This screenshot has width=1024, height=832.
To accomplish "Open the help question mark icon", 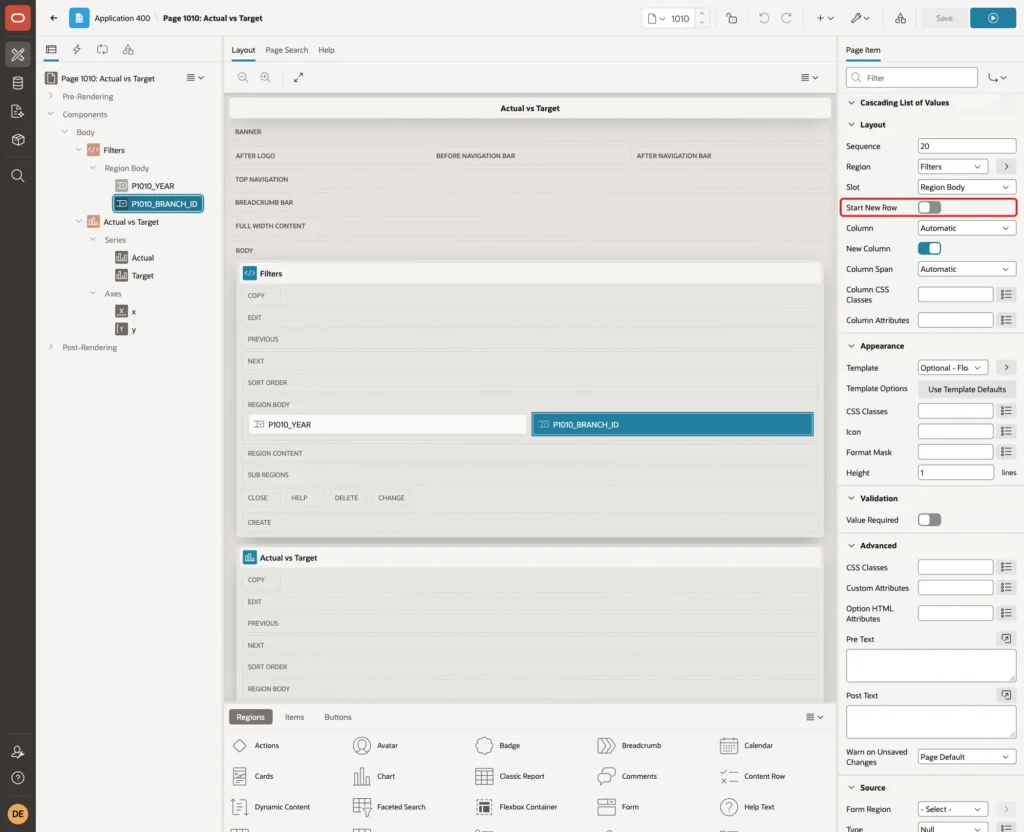I will pos(18,778).
